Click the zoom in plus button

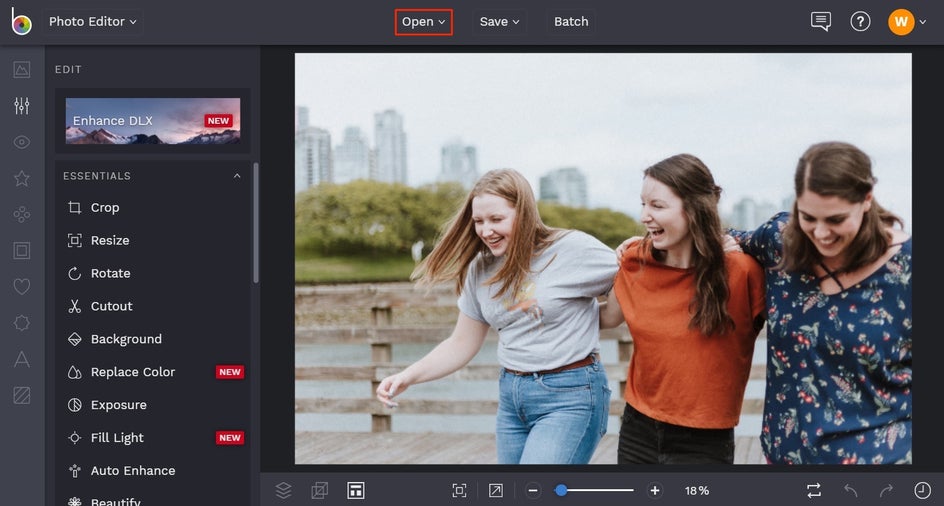coord(655,490)
